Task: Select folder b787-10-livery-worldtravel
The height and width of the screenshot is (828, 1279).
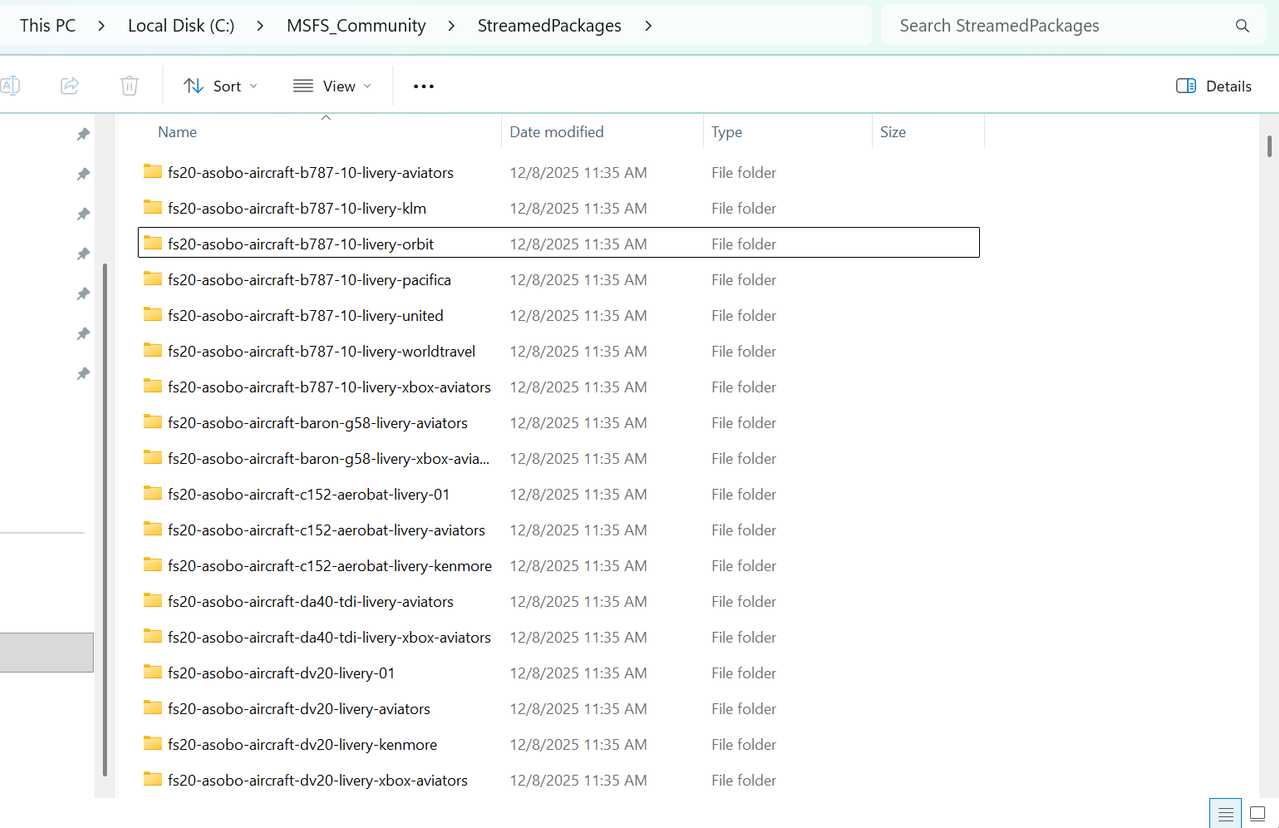Action: [x=558, y=352]
